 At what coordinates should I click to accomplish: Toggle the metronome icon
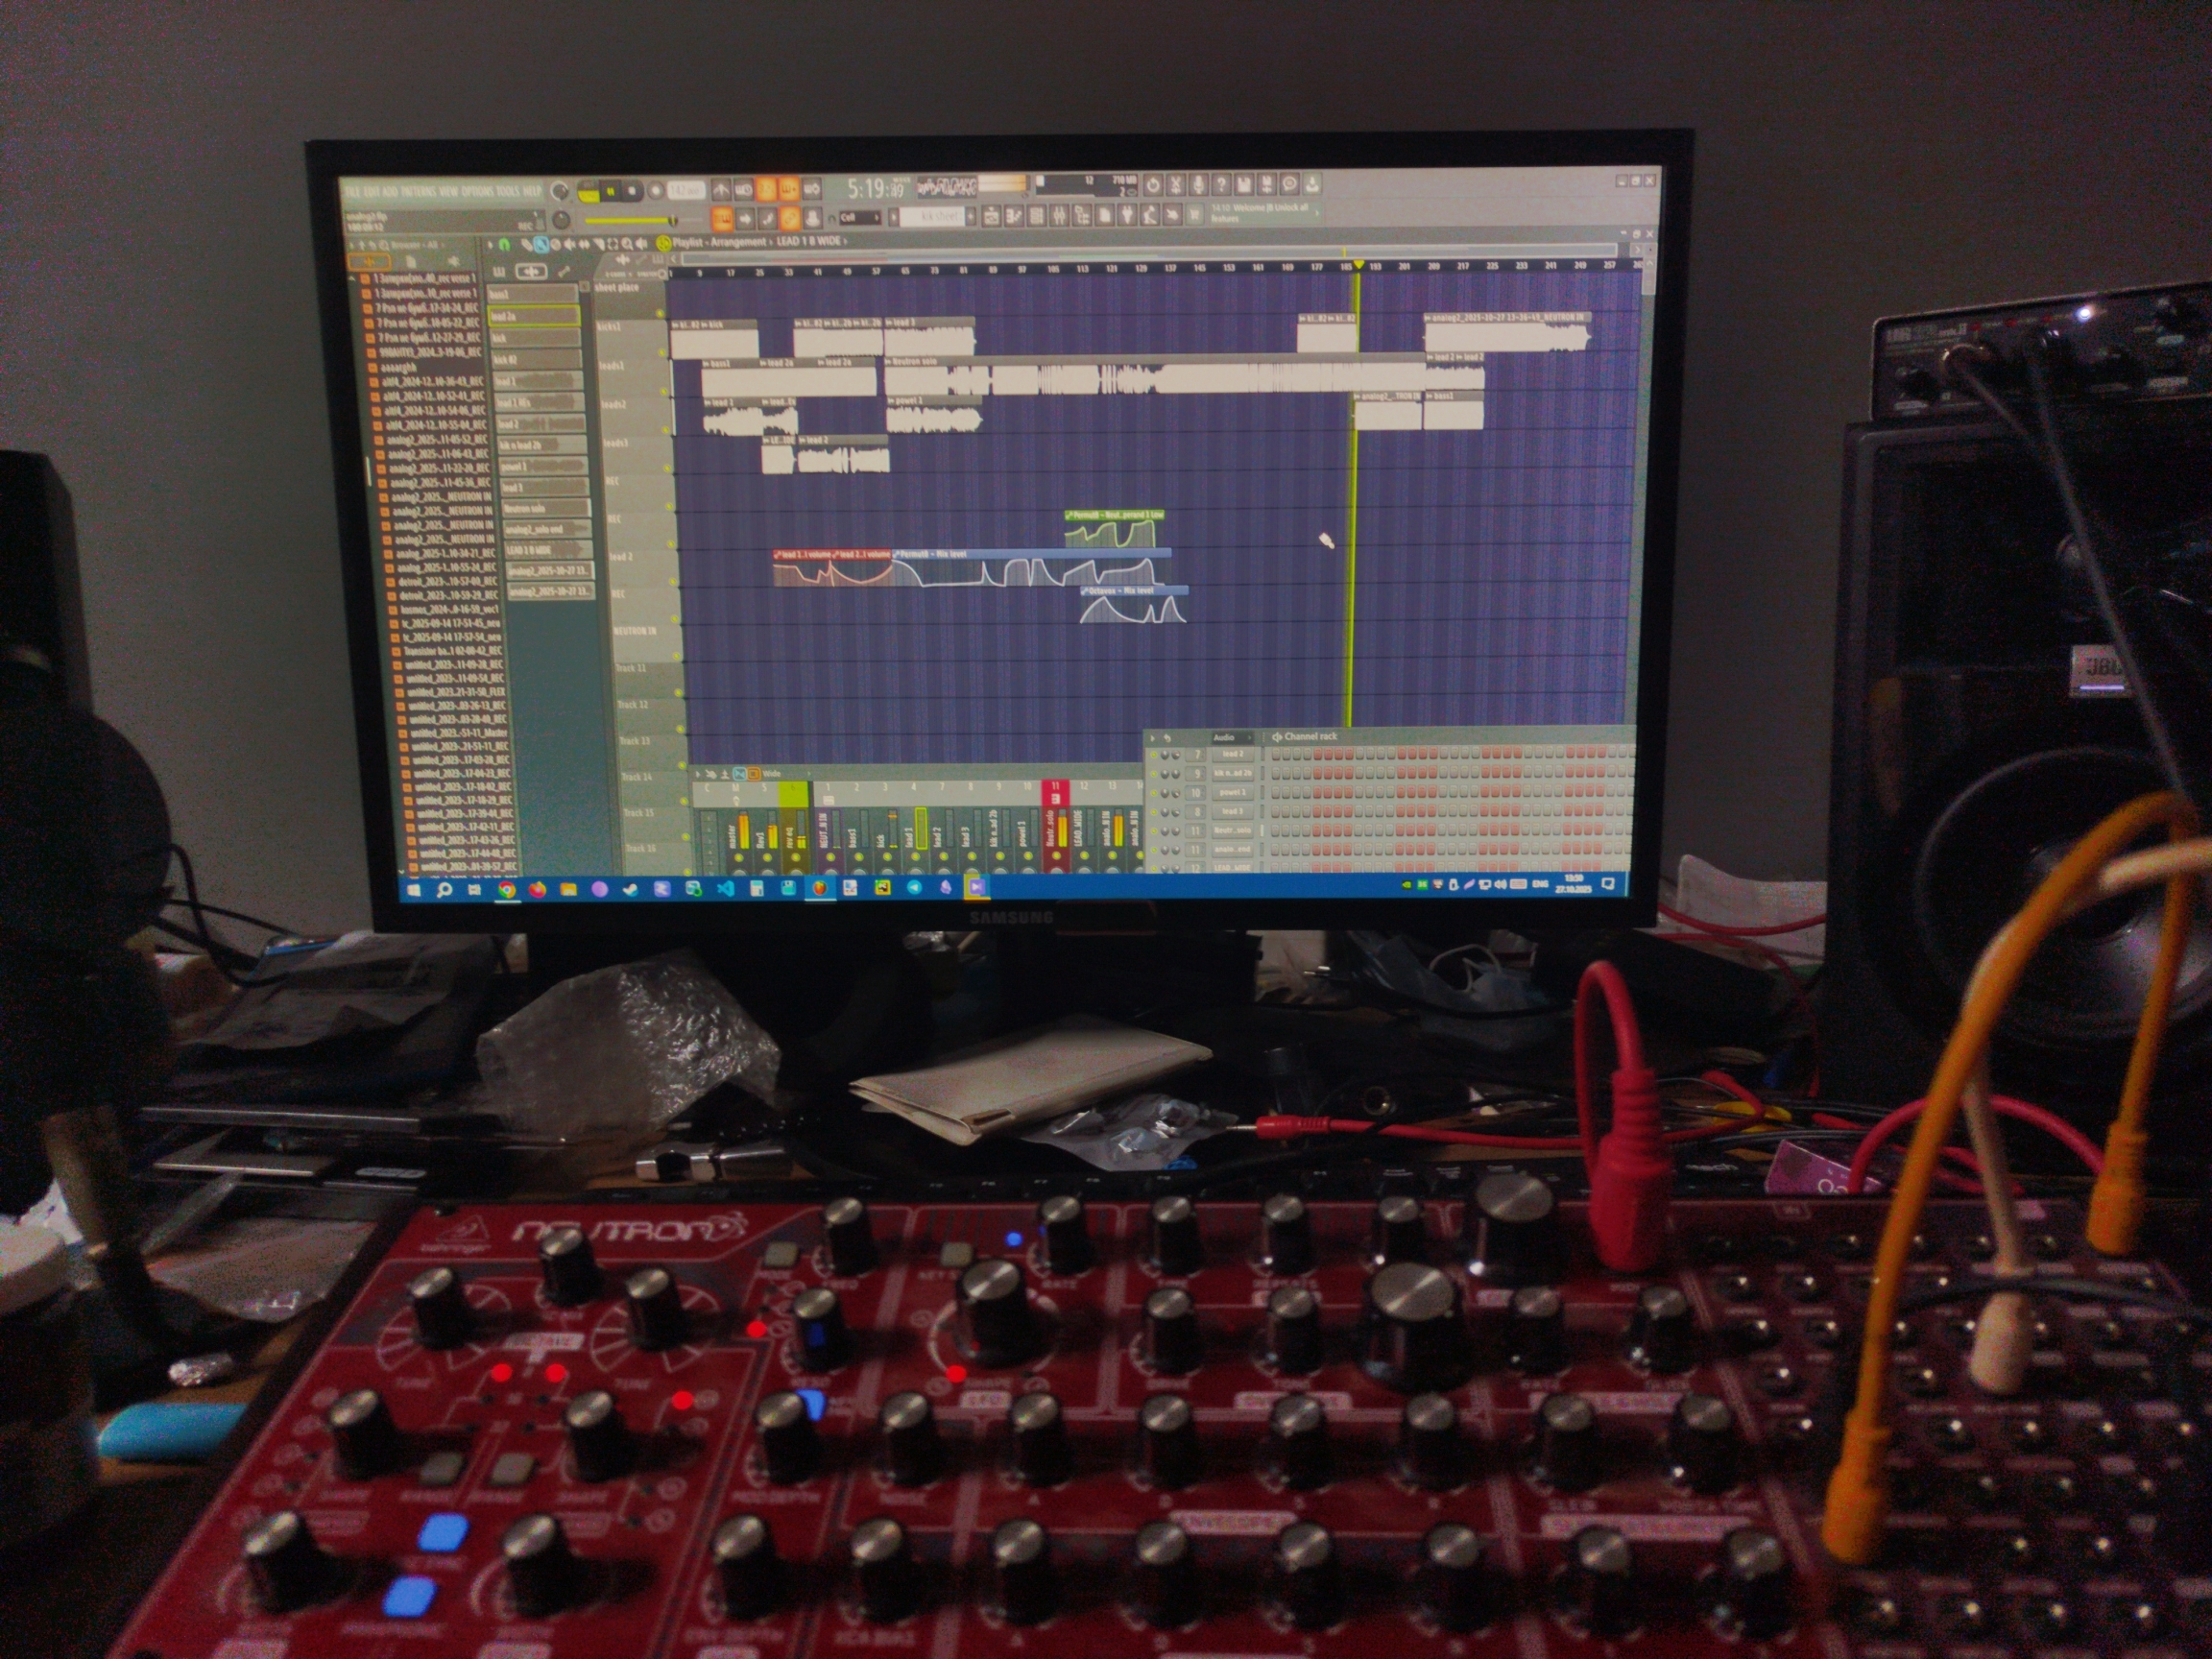721,190
